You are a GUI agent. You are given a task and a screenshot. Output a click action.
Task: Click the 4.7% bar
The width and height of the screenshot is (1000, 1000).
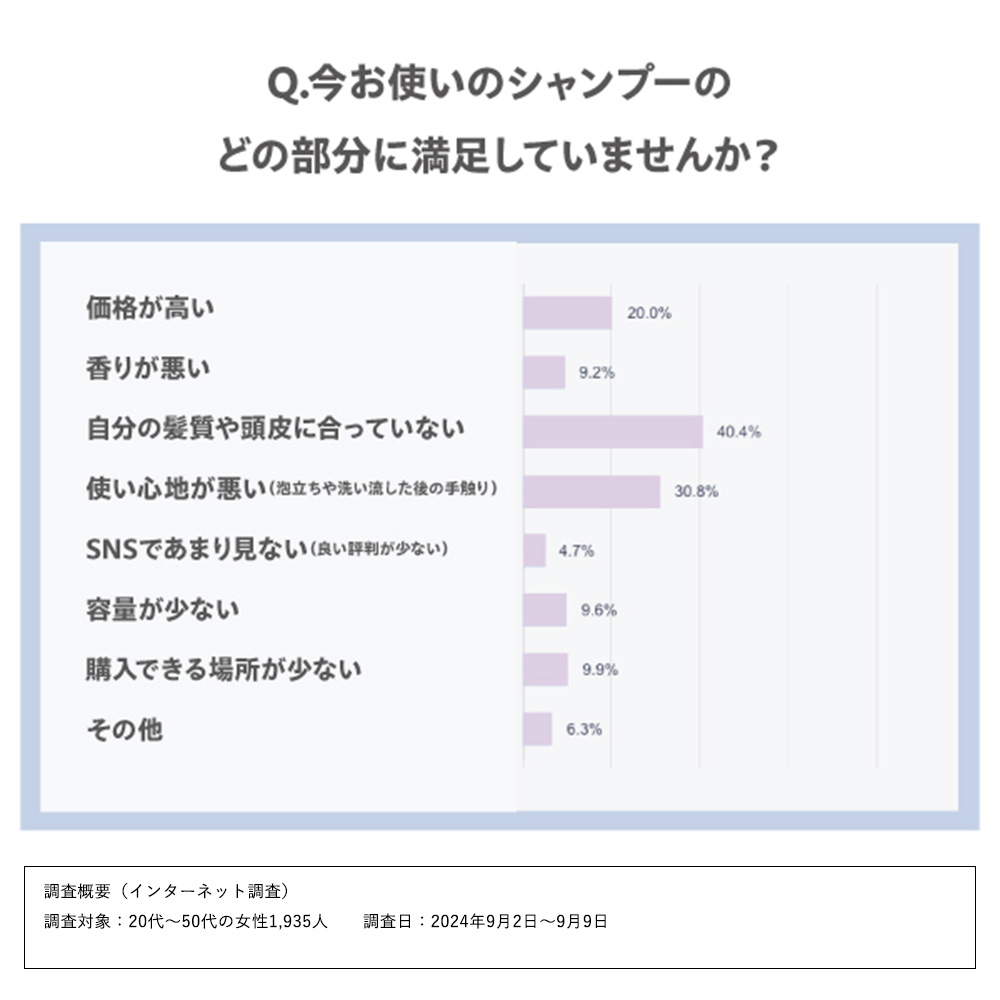pyautogui.click(x=534, y=550)
